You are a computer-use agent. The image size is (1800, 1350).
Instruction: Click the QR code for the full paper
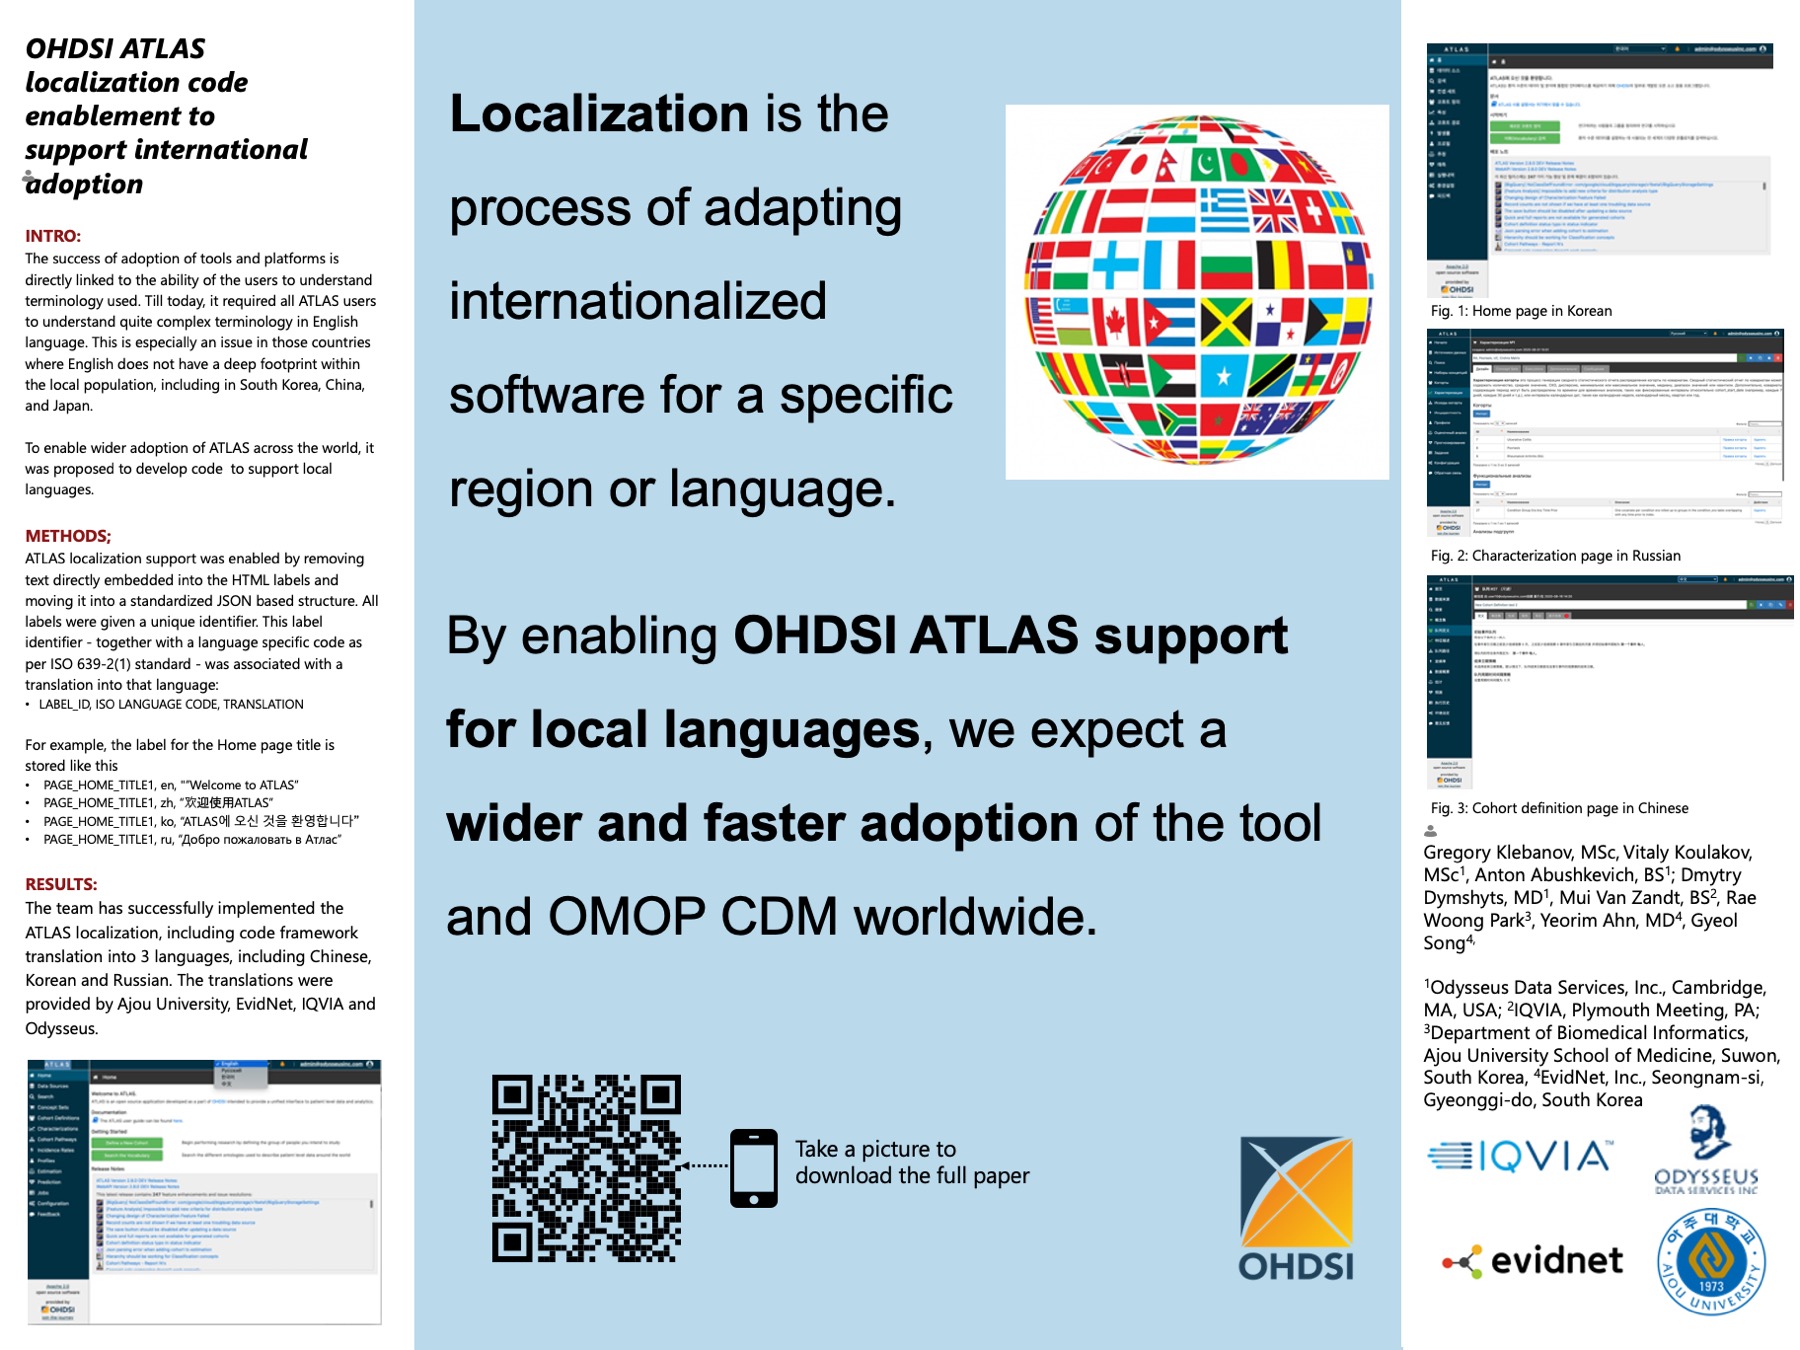pos(586,1168)
